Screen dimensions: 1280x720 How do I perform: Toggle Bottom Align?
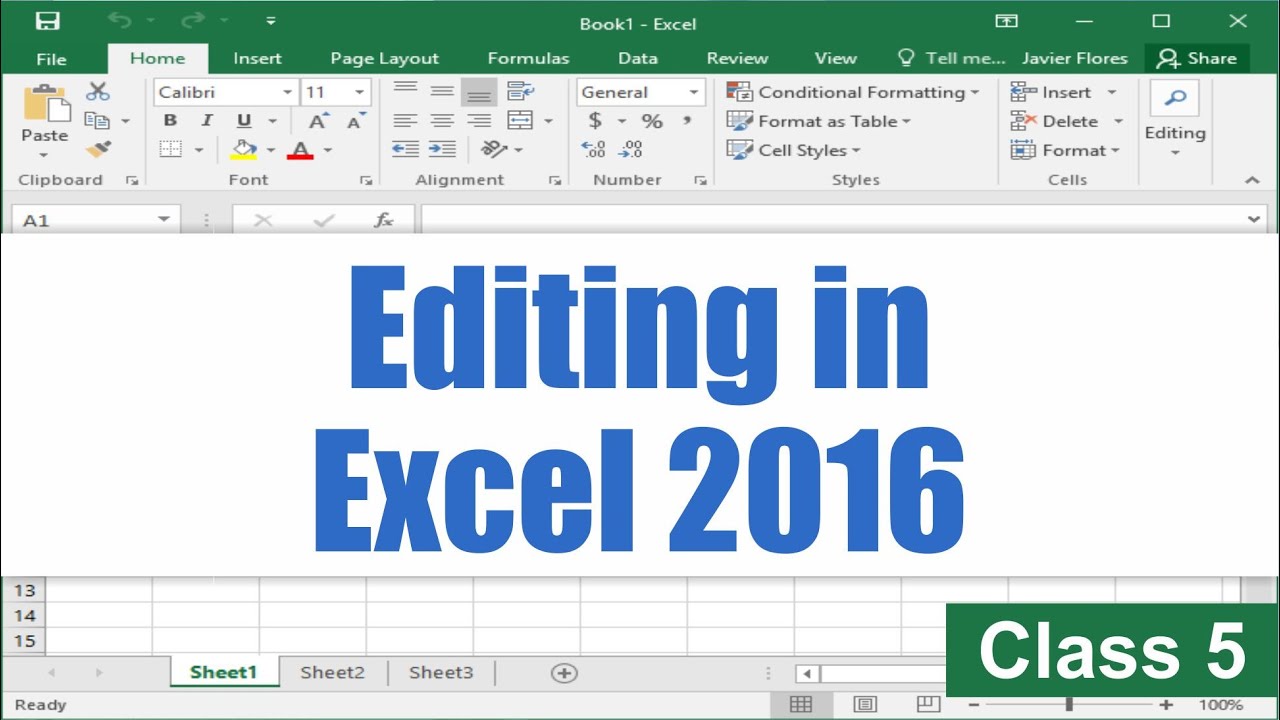pos(479,92)
